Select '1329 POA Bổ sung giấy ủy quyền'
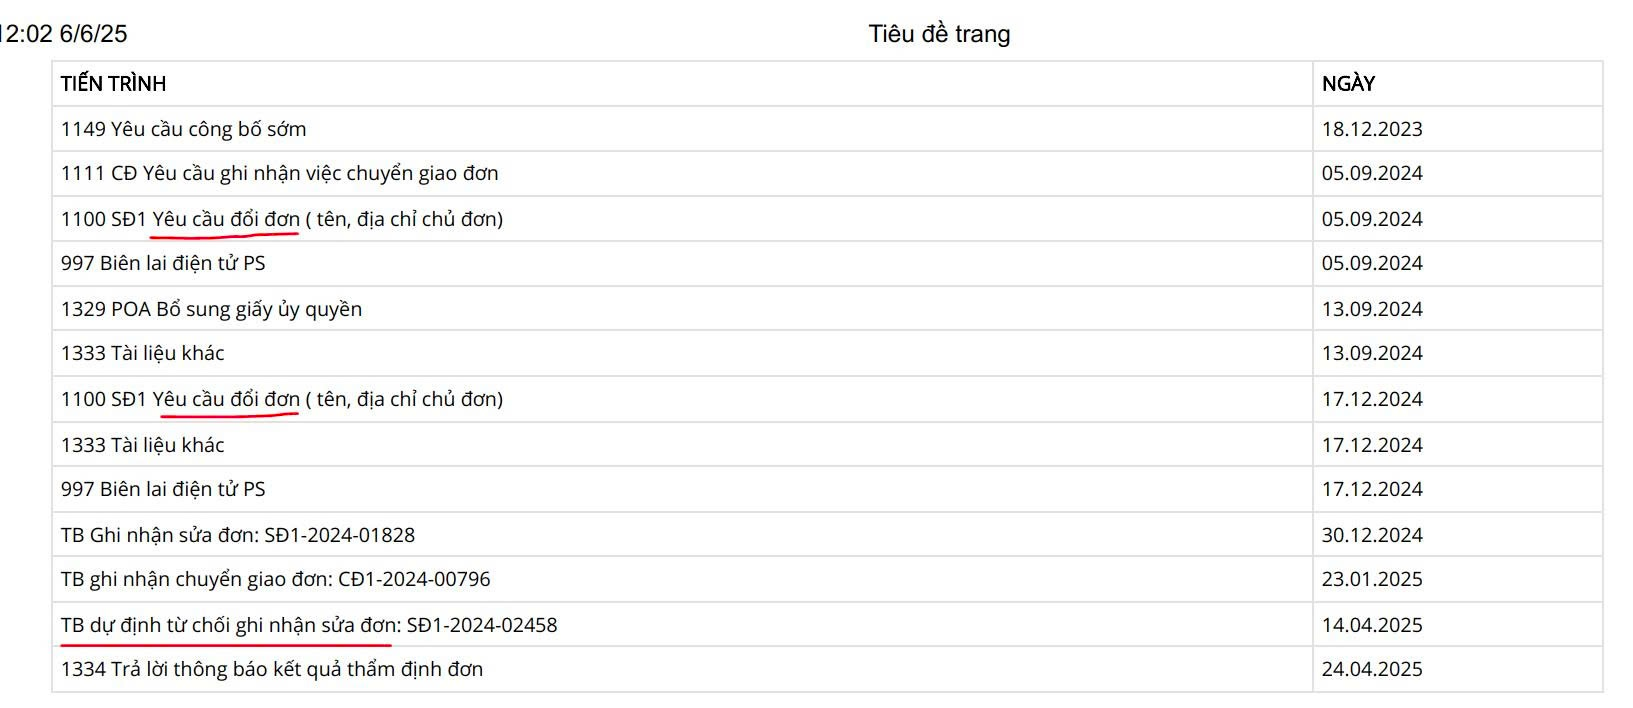This screenshot has width=1633, height=708. pyautogui.click(x=211, y=309)
